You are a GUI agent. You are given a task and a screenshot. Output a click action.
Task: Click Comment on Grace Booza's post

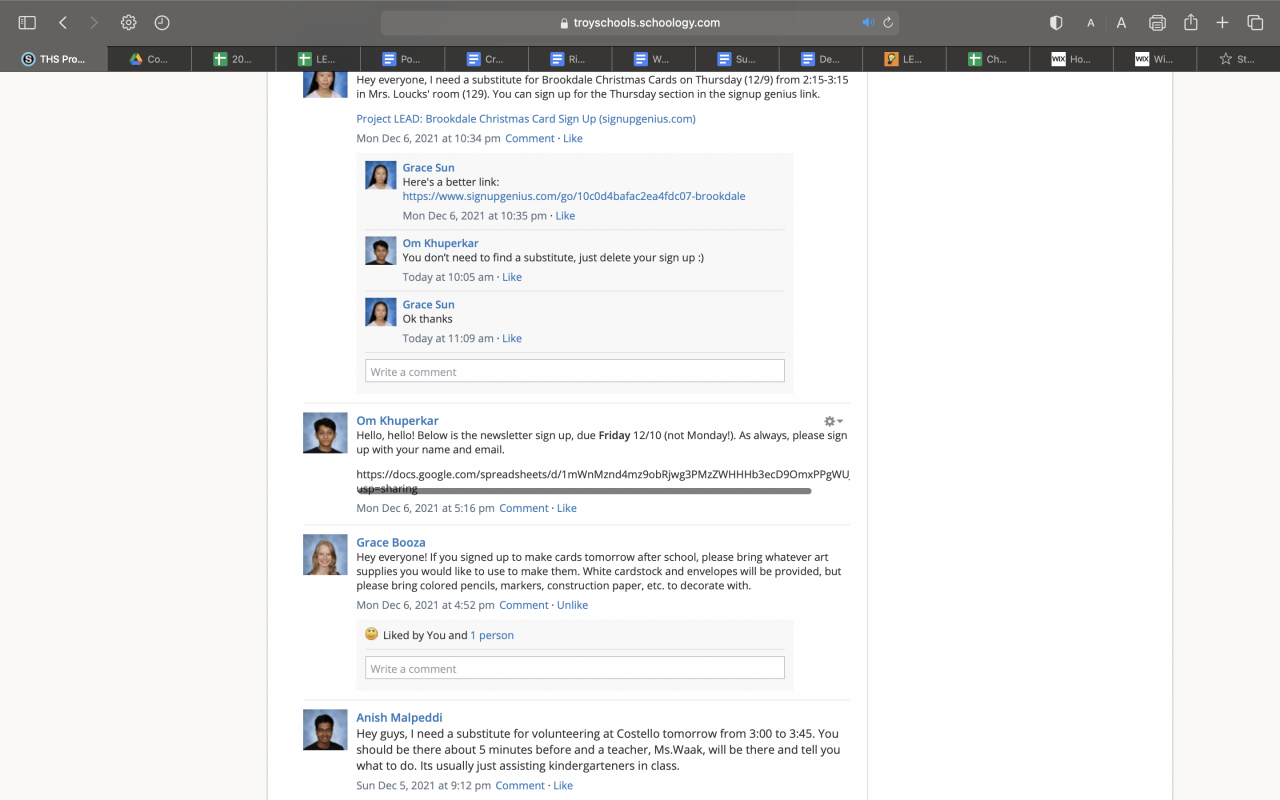coord(524,605)
